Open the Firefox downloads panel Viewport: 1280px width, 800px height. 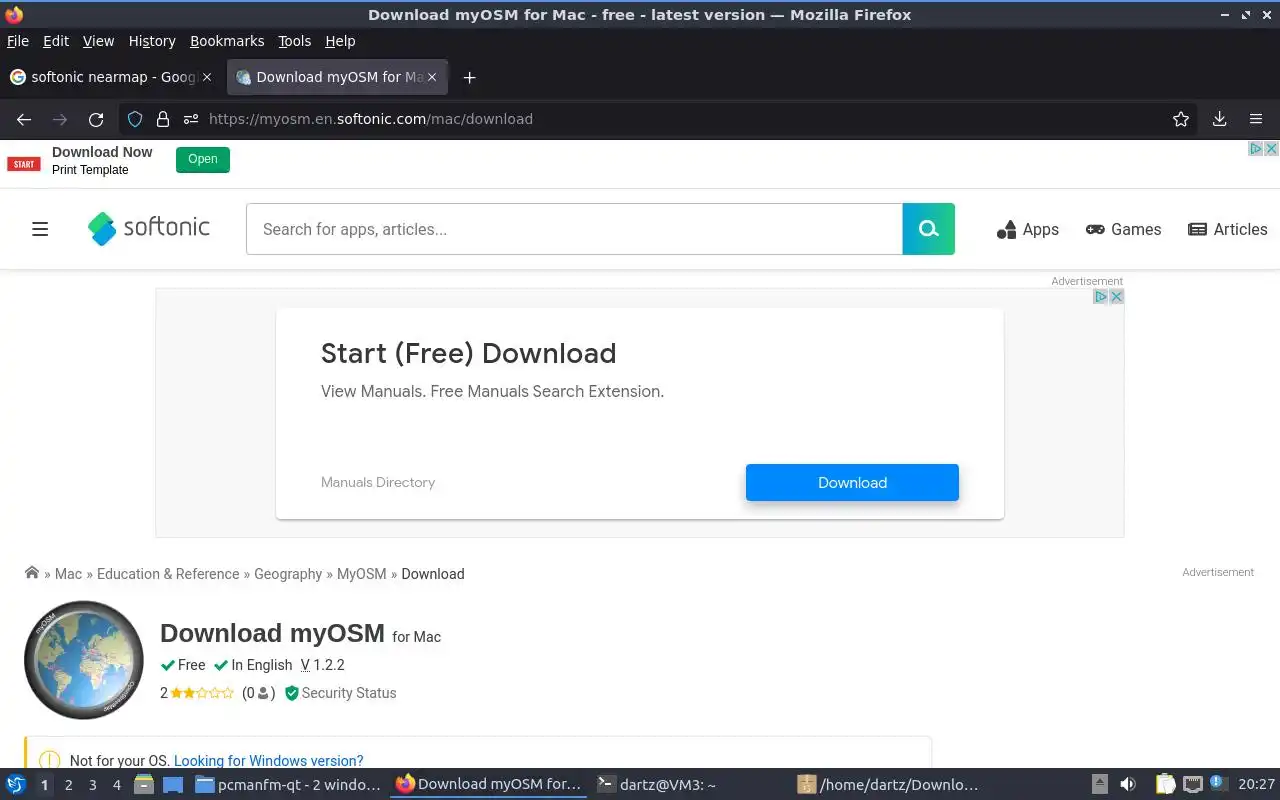tap(1219, 119)
